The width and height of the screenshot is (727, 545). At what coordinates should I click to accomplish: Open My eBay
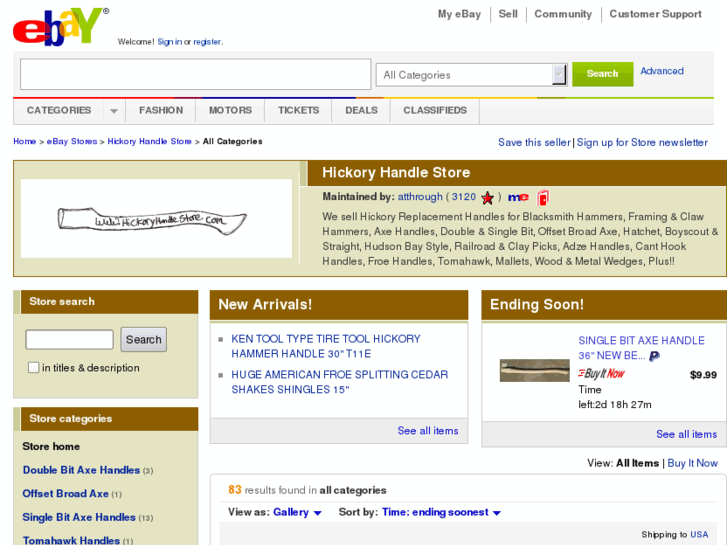459,14
